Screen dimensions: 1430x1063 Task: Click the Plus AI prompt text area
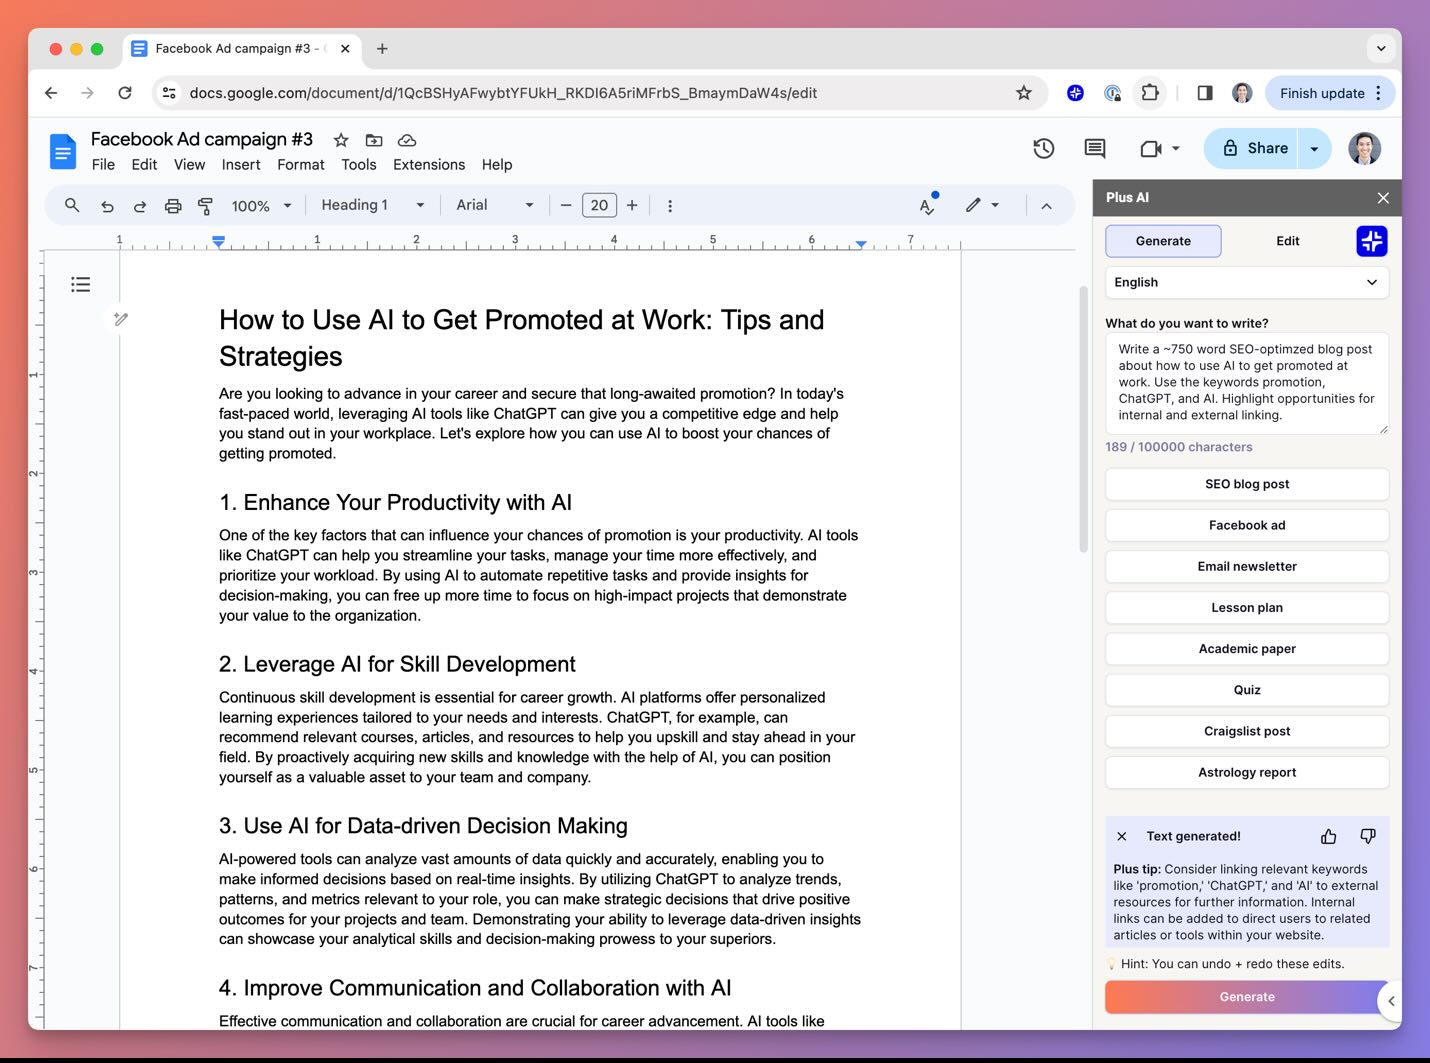[1246, 384]
